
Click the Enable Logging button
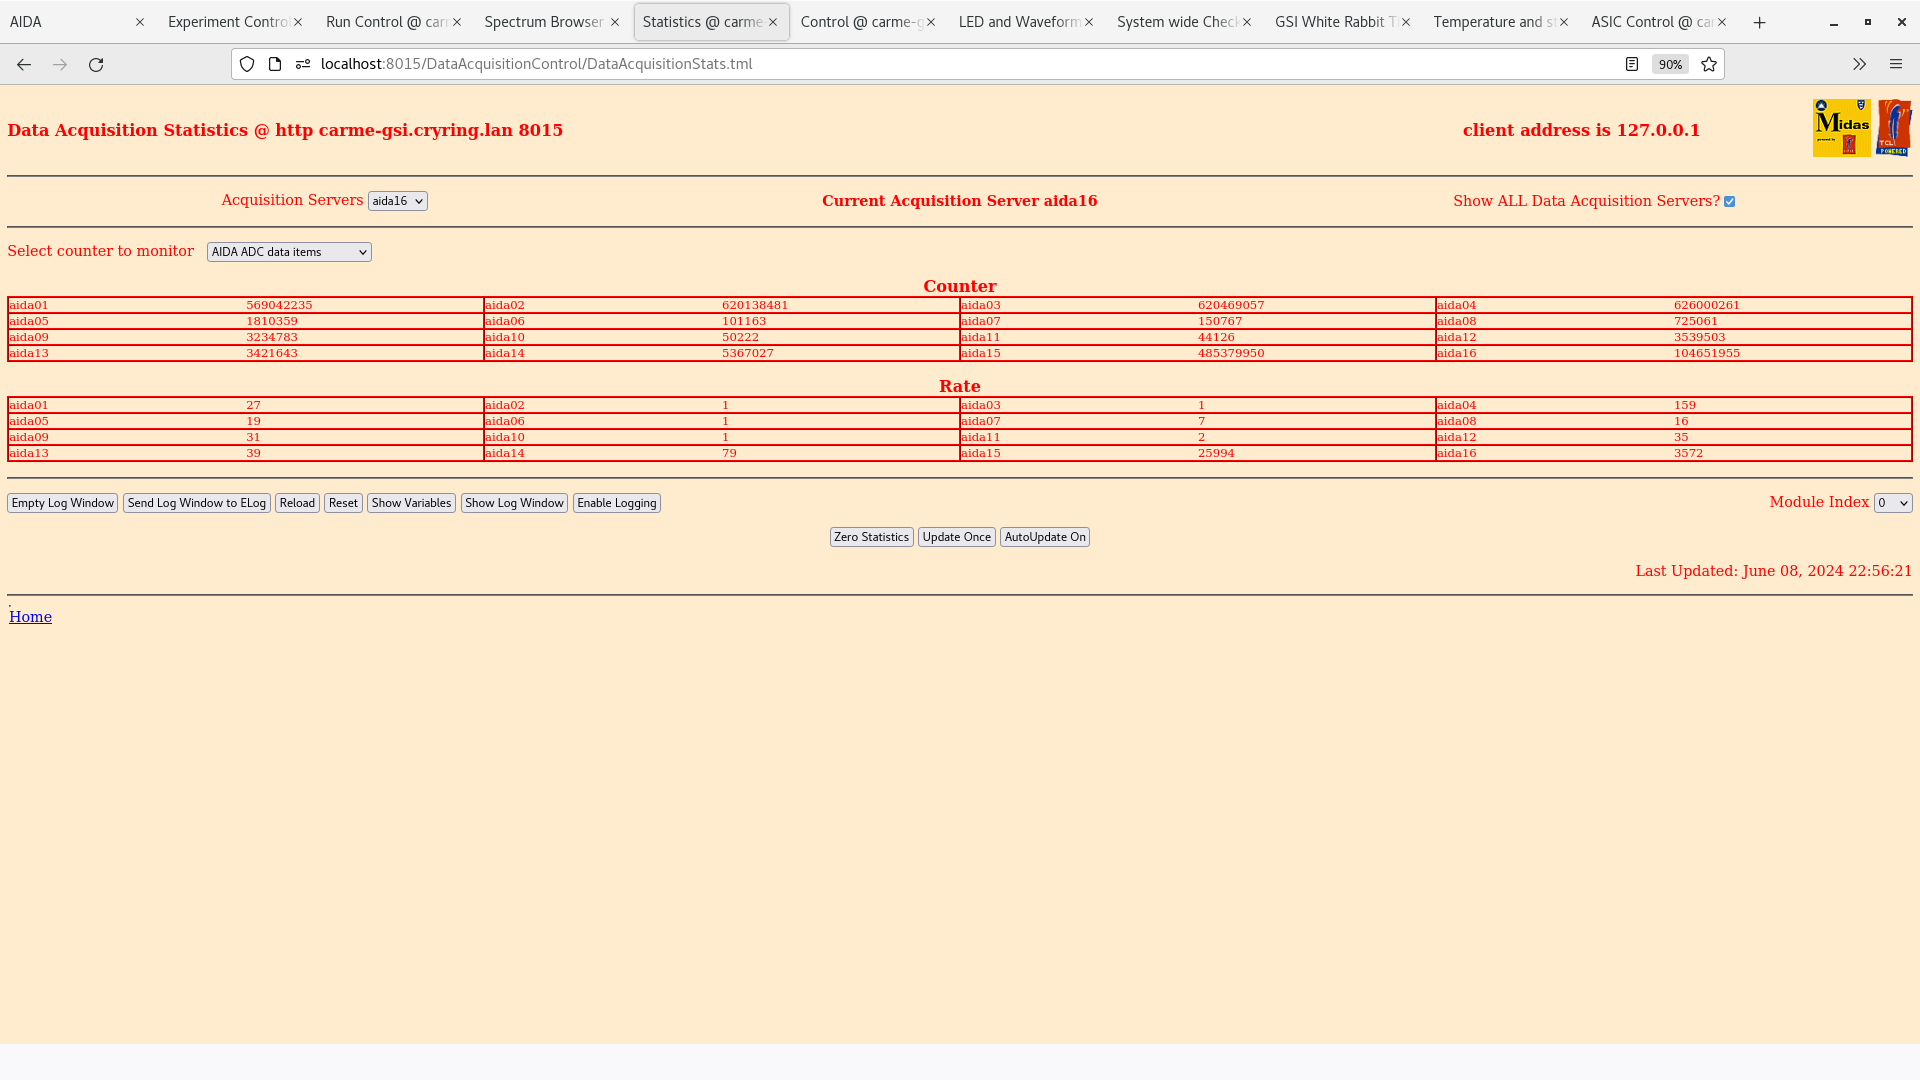click(616, 502)
